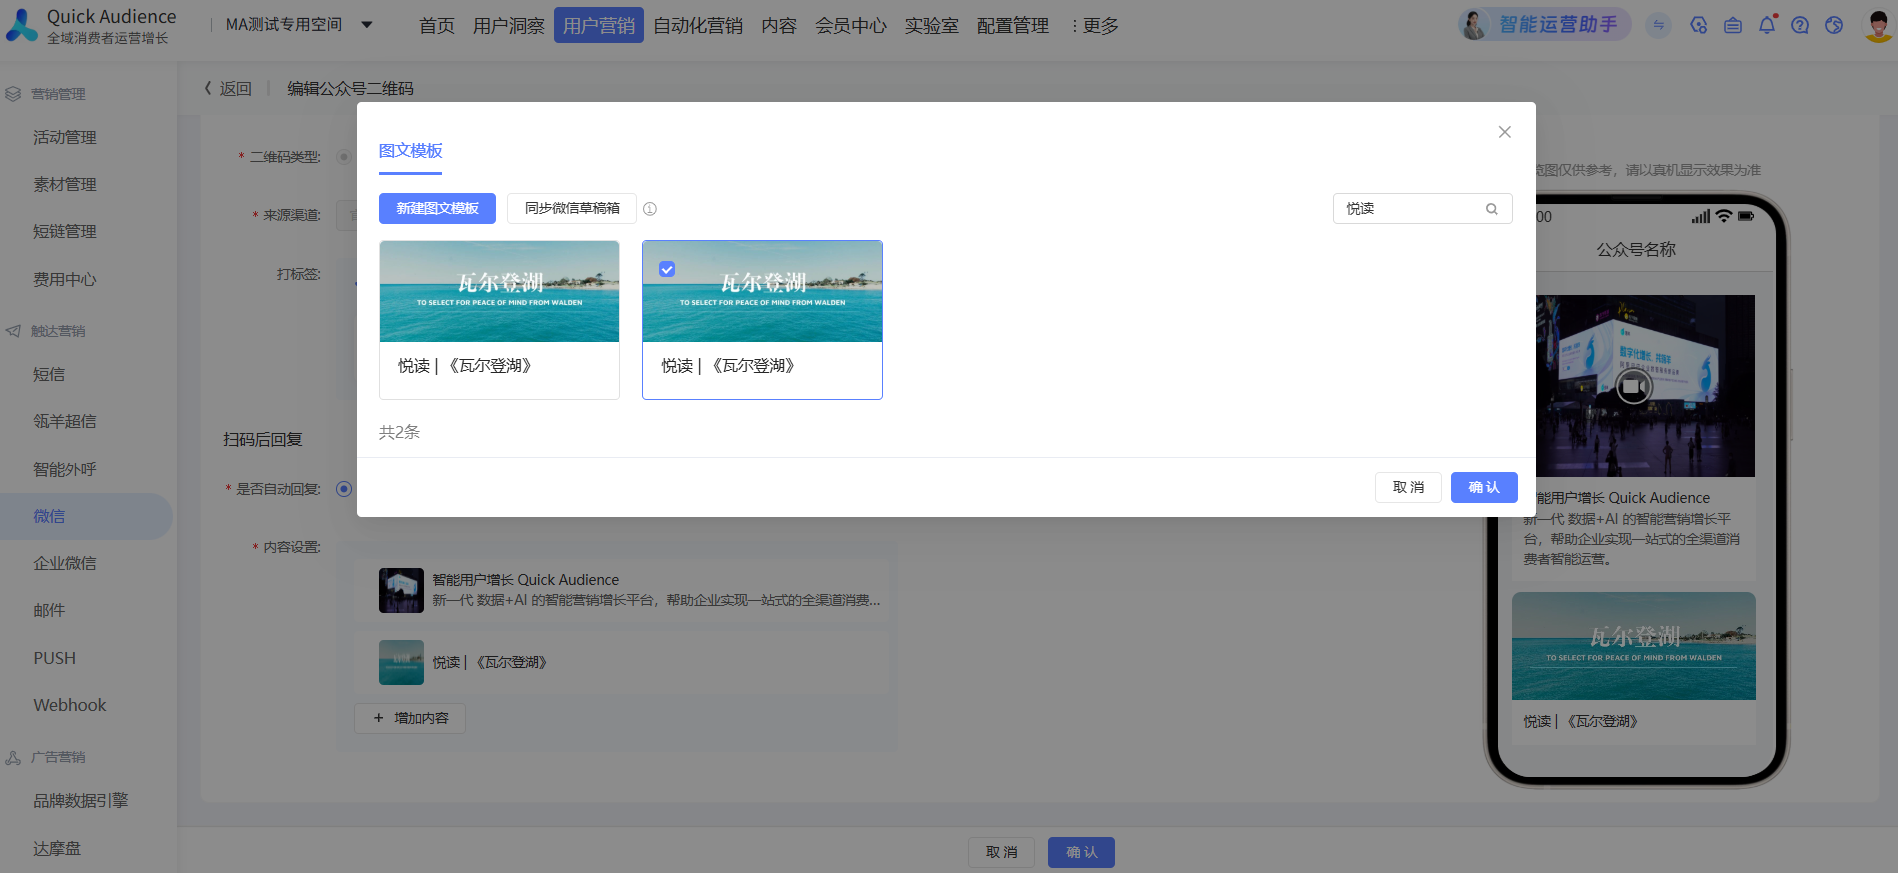Viewport: 1898px width, 873px height.
Task: Open the user avatar menu
Action: click(x=1878, y=25)
